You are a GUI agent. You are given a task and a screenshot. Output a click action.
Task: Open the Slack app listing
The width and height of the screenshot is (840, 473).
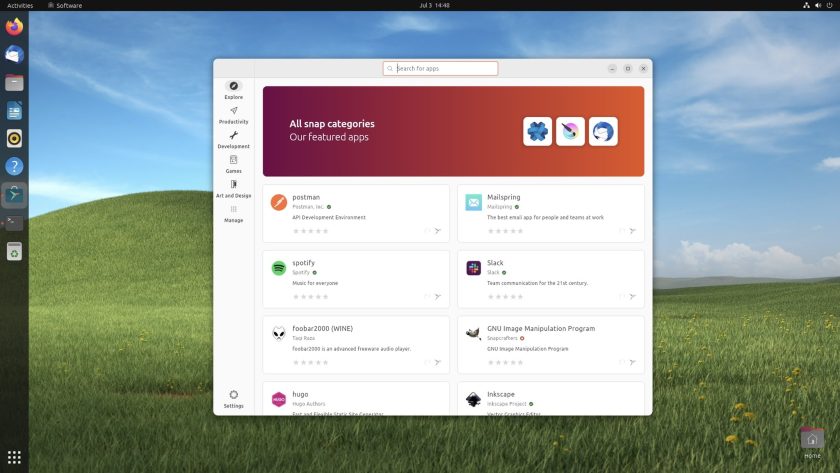coord(551,279)
